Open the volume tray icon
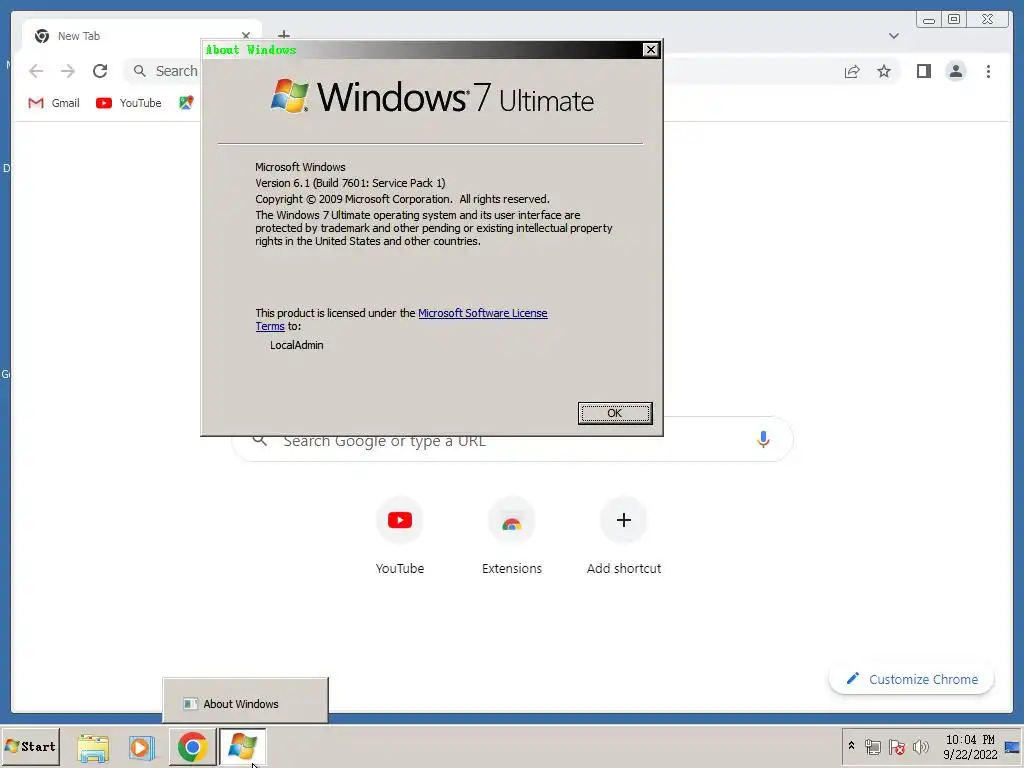This screenshot has height=768, width=1024. 921,746
